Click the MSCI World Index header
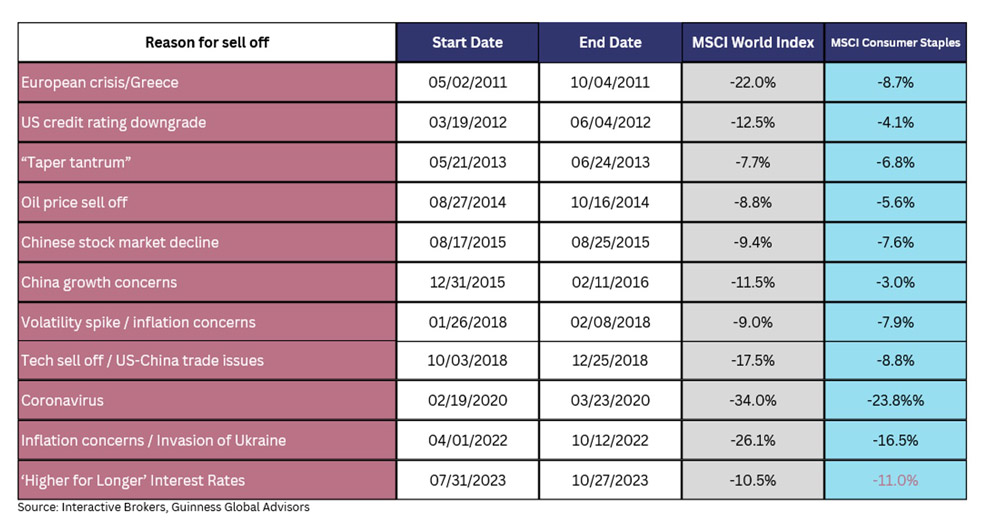1000x525 pixels. pos(753,43)
